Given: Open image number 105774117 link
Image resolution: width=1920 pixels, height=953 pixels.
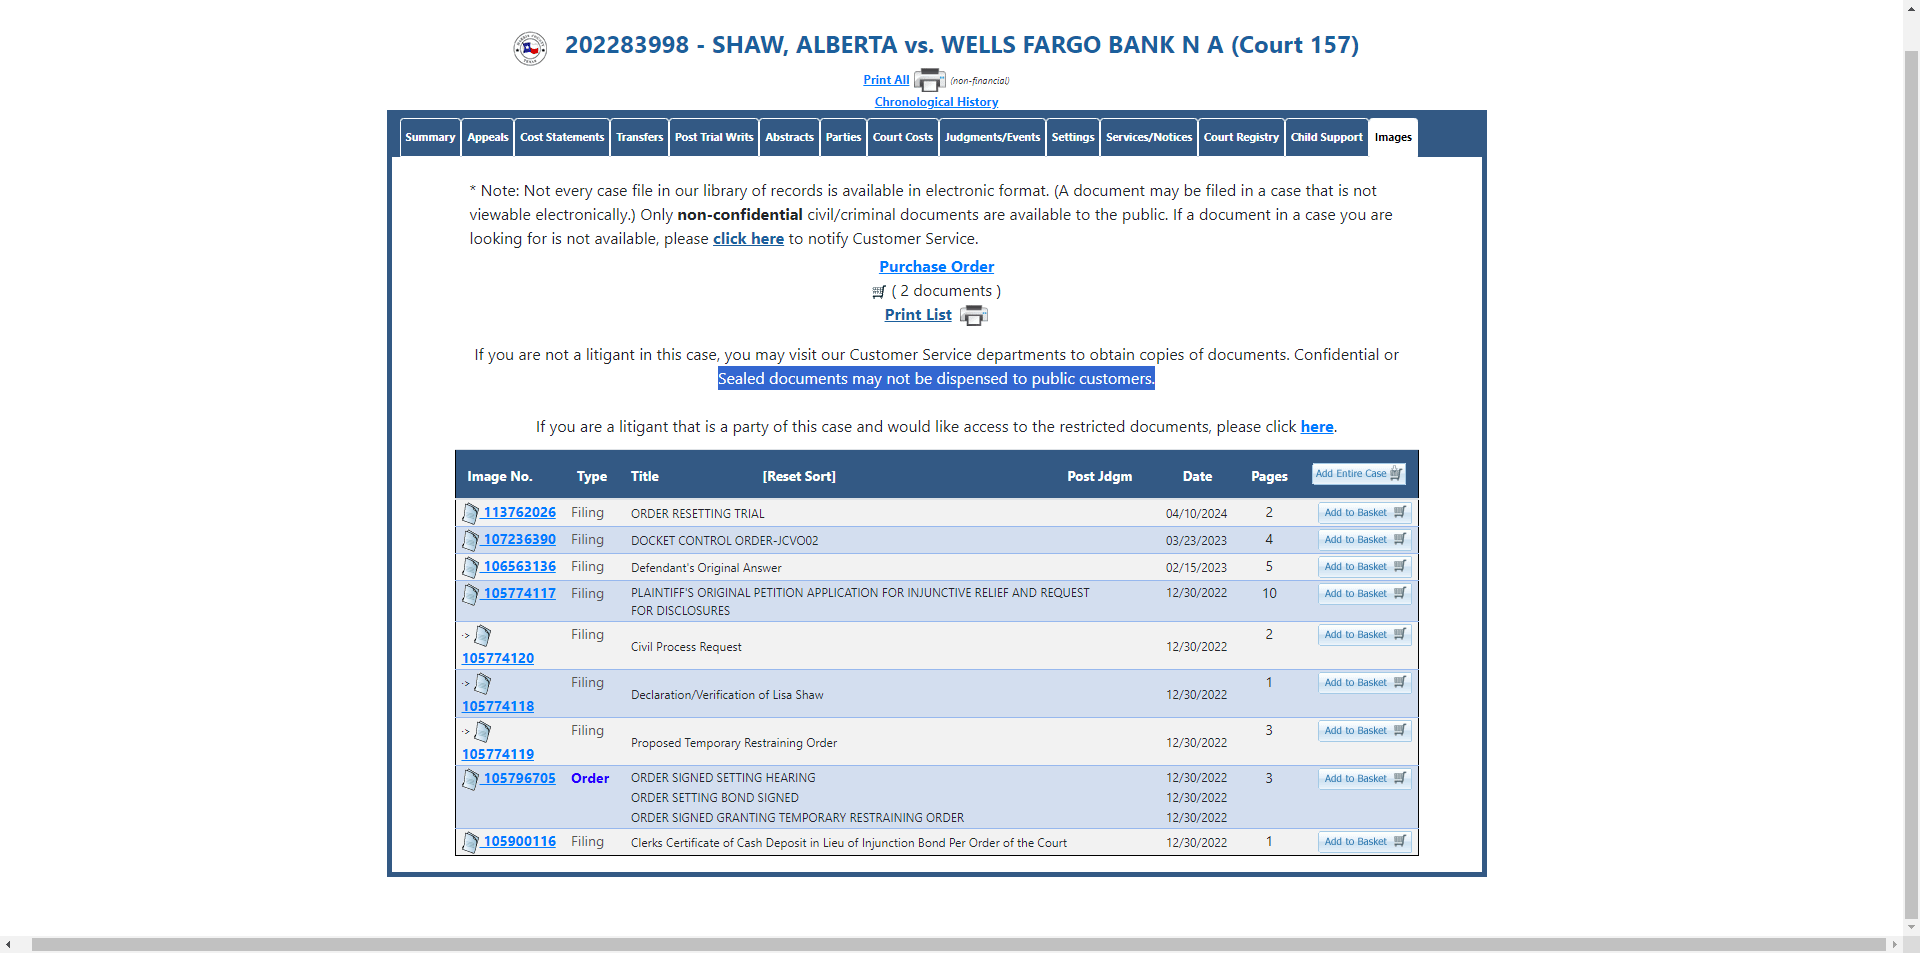Looking at the screenshot, I should click(519, 593).
